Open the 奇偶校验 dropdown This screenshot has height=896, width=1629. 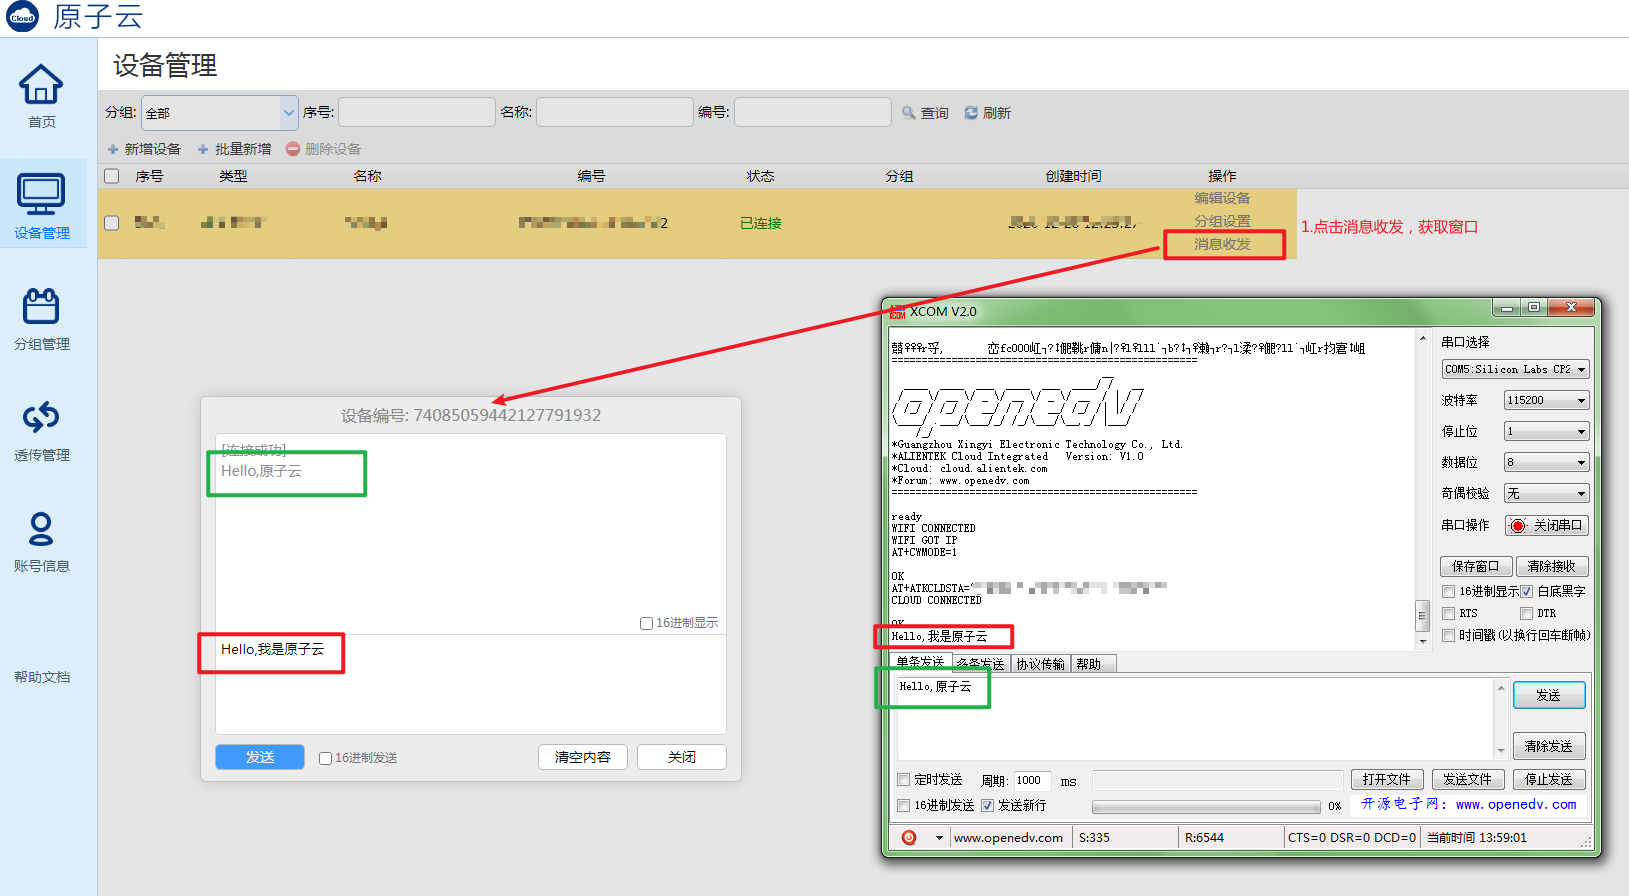coord(1547,494)
